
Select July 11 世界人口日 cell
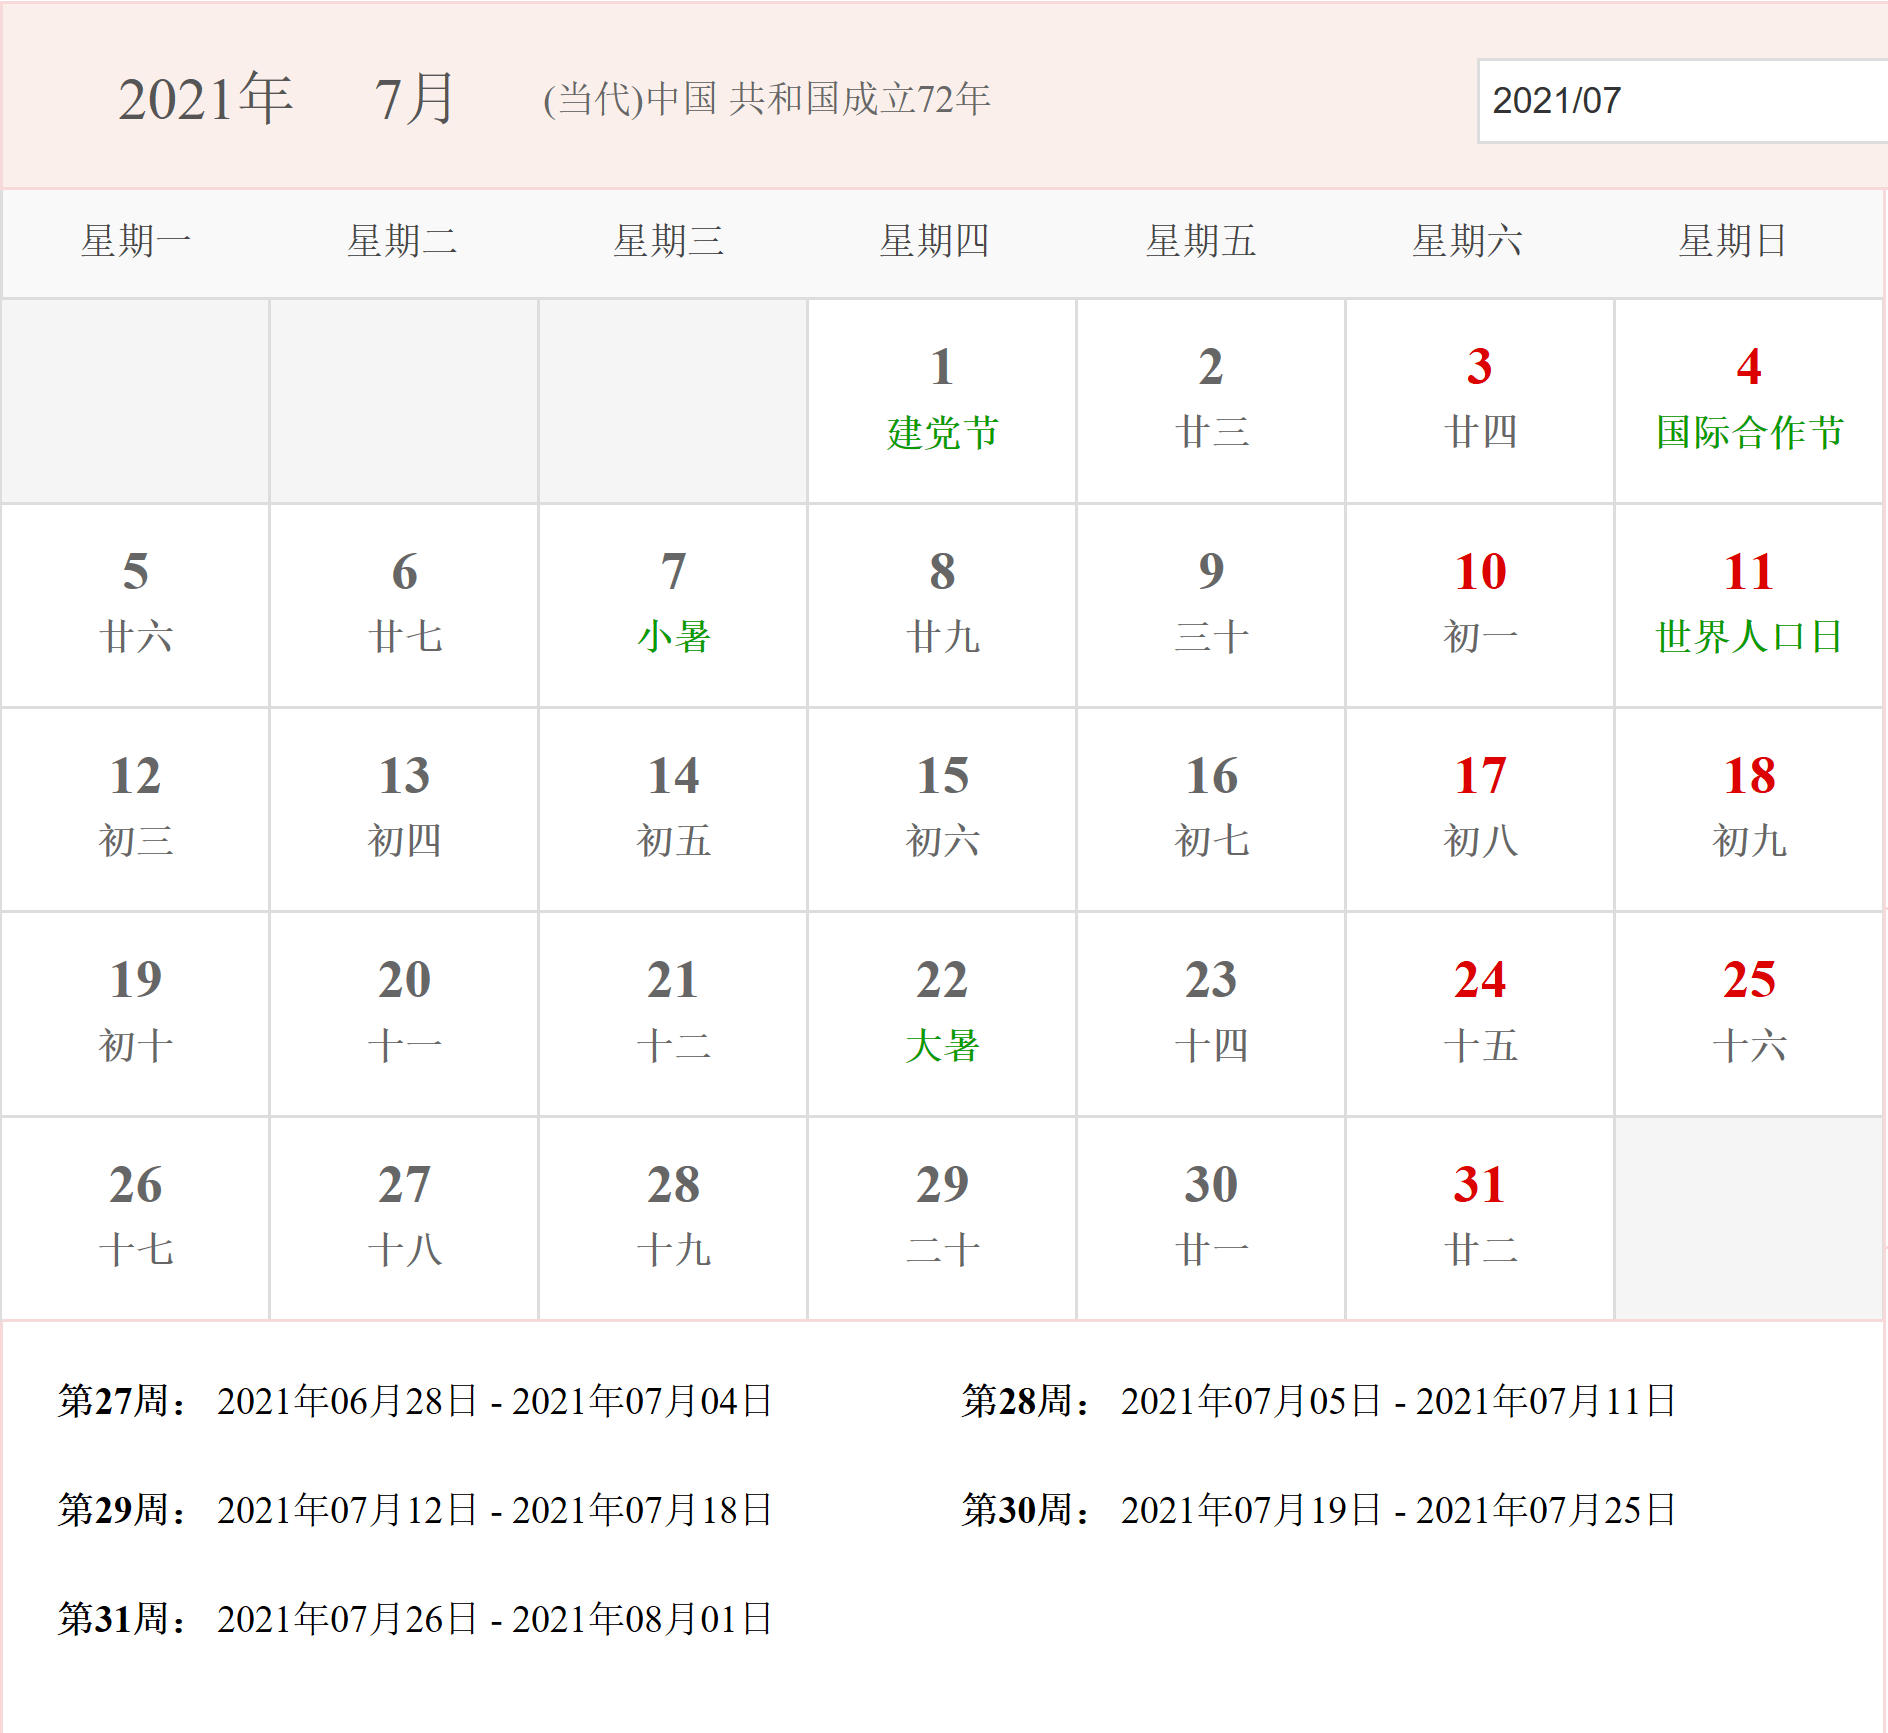[1749, 606]
